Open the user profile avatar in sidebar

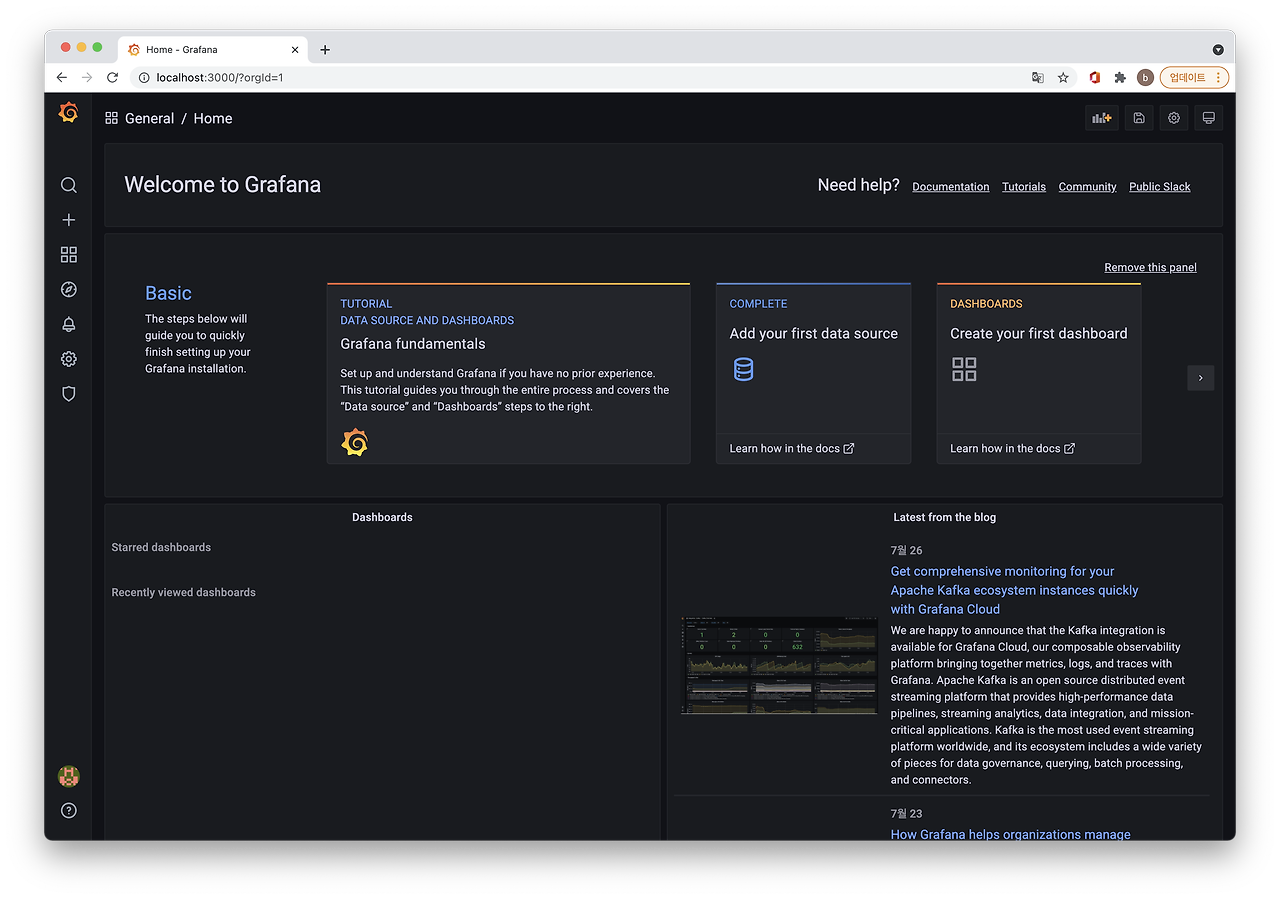(x=68, y=776)
